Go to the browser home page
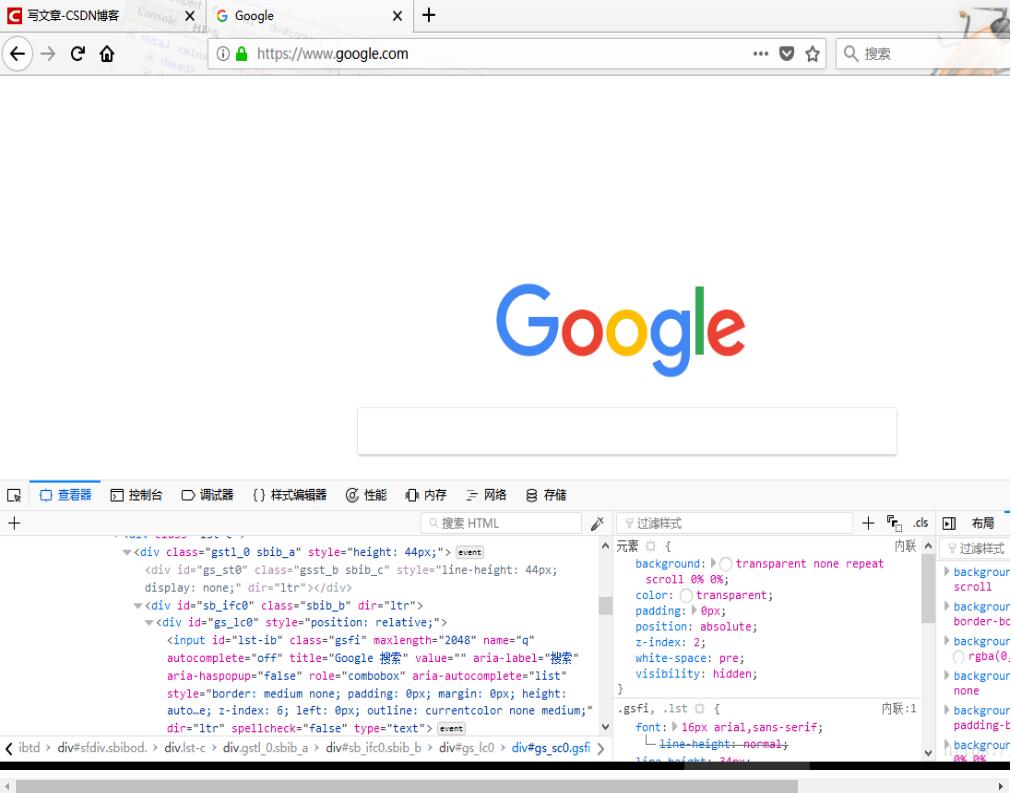This screenshot has height=793, width=1013. click(107, 54)
